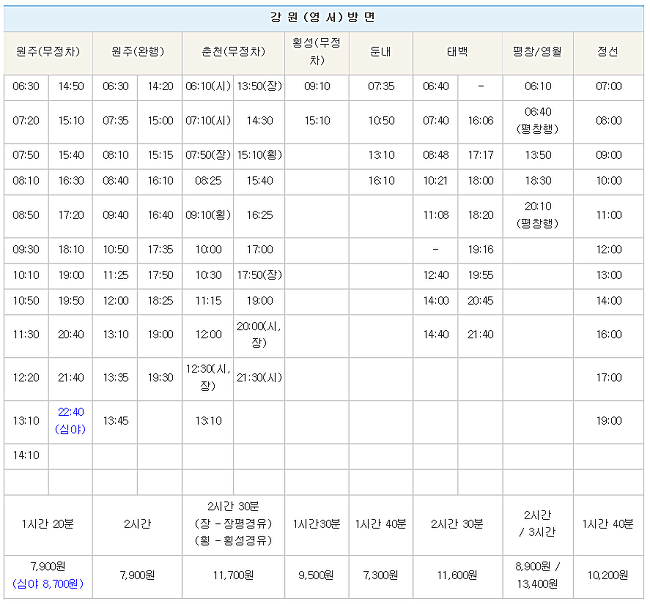This screenshot has width=650, height=604.
Task: Select the 13:45 departure time
Action: click(x=116, y=421)
